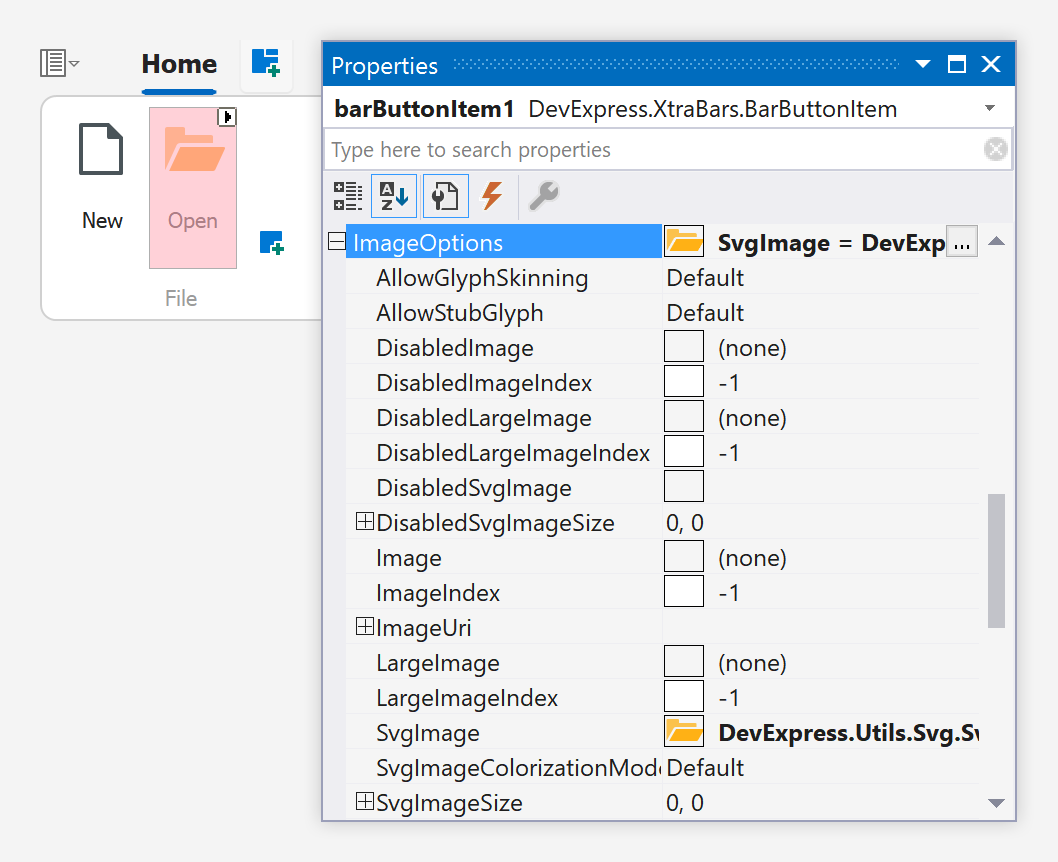Click the add-page icon next to Home tab
This screenshot has width=1058, height=862.
pos(266,64)
